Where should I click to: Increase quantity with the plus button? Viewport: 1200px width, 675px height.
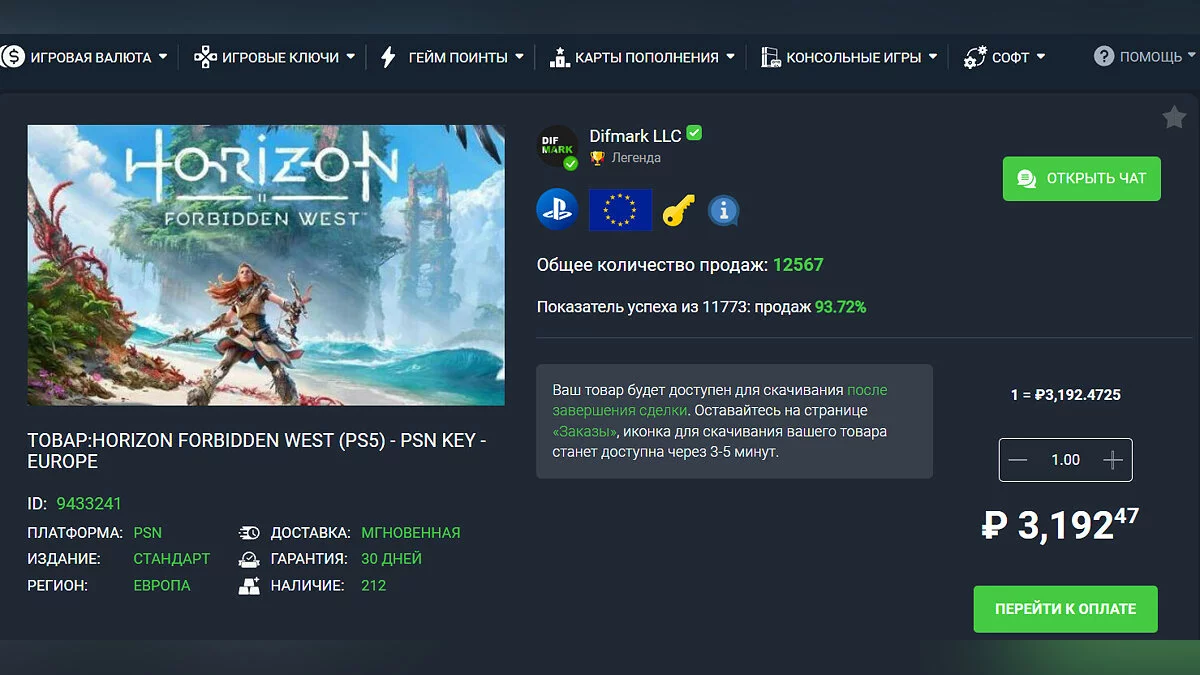1113,460
